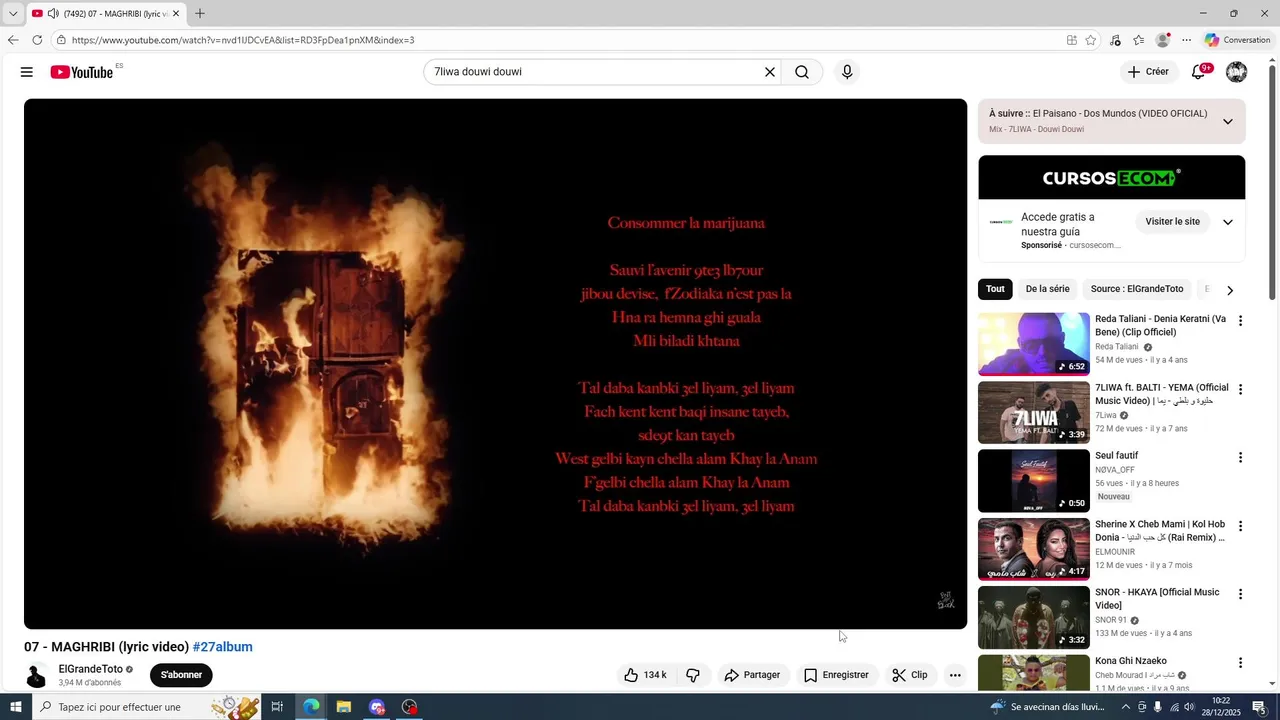The height and width of the screenshot is (720, 1280).
Task: Open the Copilot Conversation button
Action: 1237,40
